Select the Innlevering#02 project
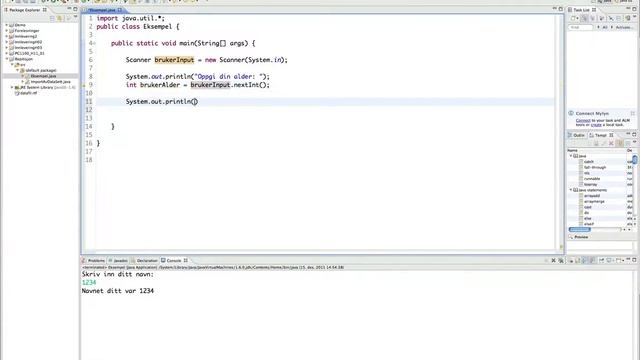This screenshot has width=640, height=360. coord(28,42)
